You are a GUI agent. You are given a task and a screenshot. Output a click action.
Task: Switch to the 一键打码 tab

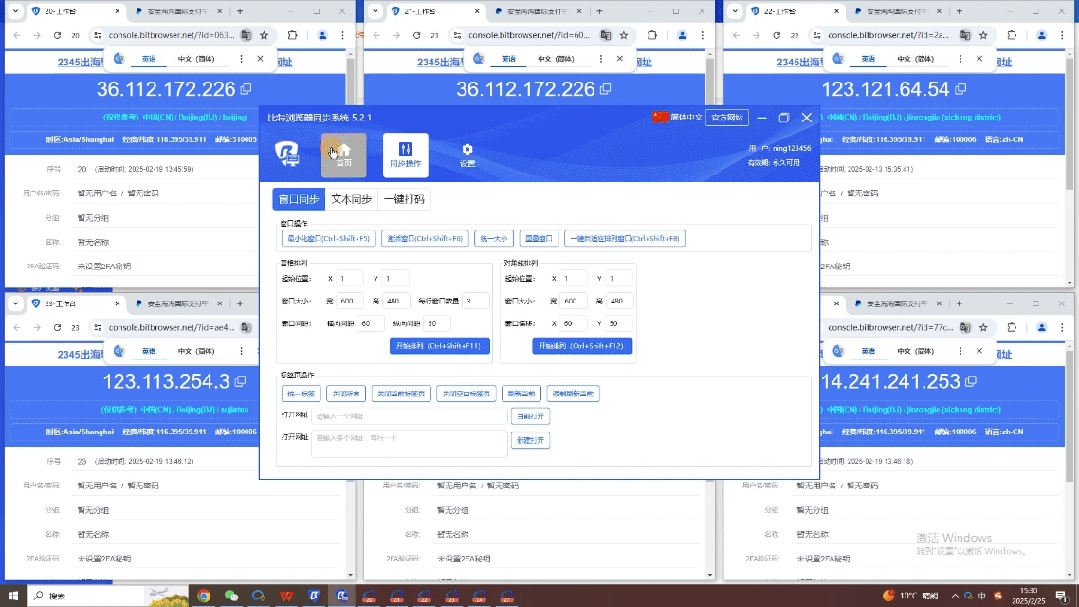pyautogui.click(x=404, y=199)
